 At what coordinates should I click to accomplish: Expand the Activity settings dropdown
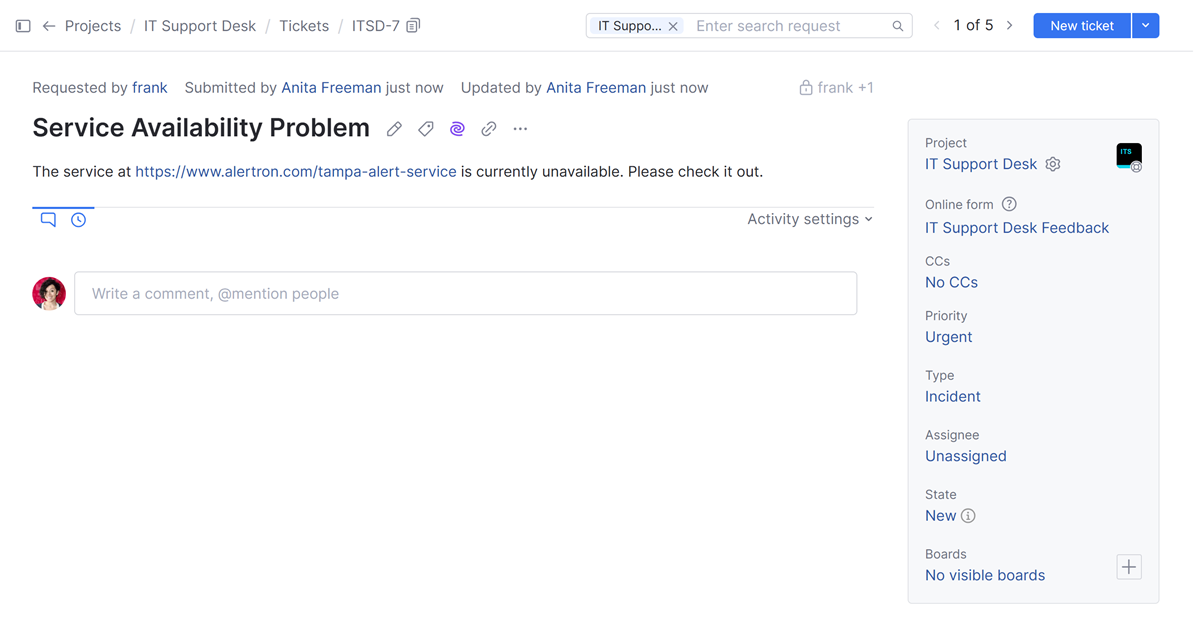(x=810, y=219)
